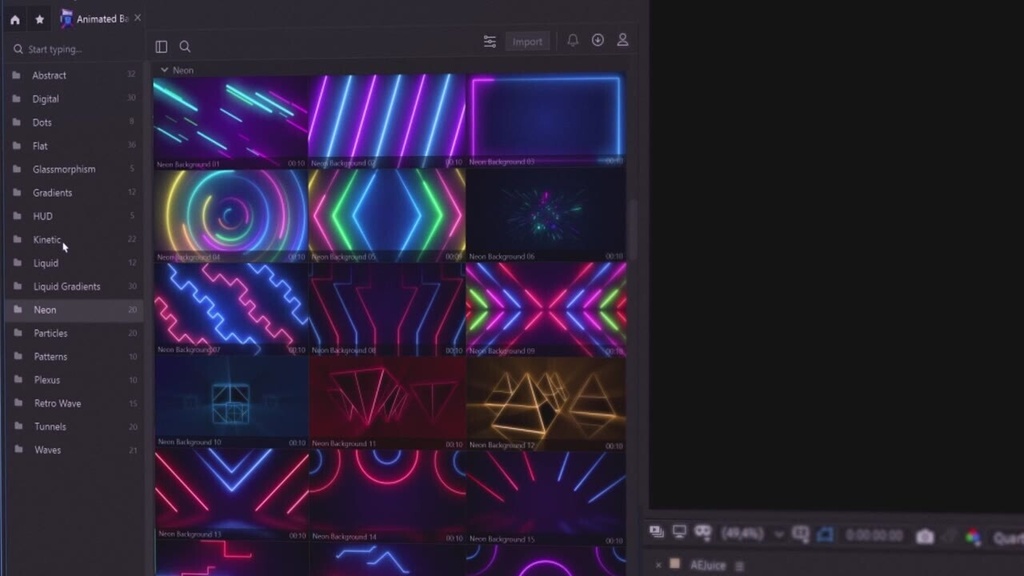Select Neon Background 11 thumbnail

click(x=388, y=403)
